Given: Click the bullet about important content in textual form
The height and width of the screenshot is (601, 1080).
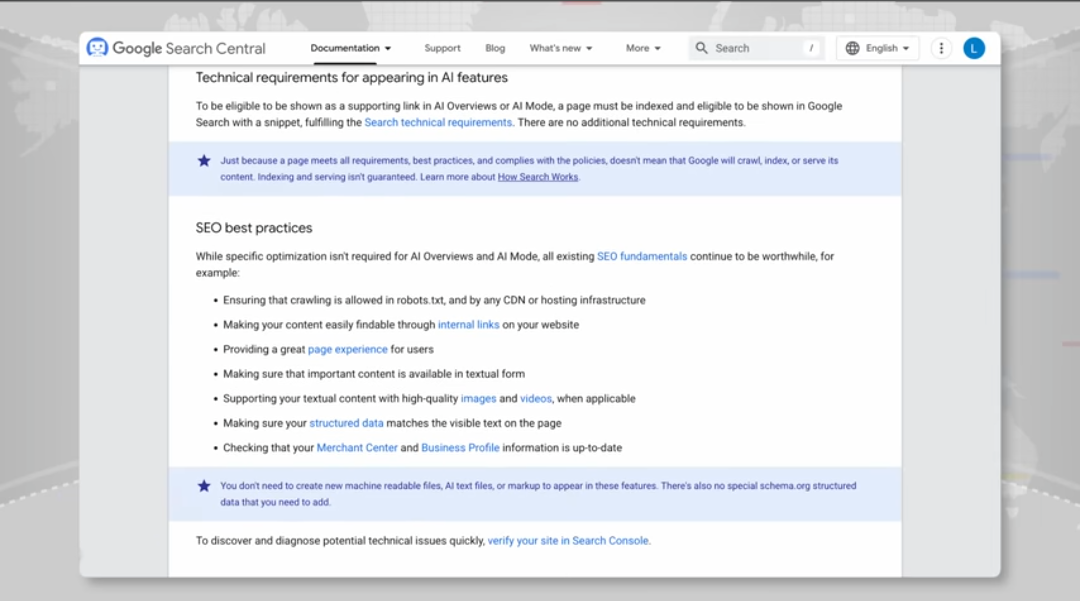Looking at the screenshot, I should 373,374.
